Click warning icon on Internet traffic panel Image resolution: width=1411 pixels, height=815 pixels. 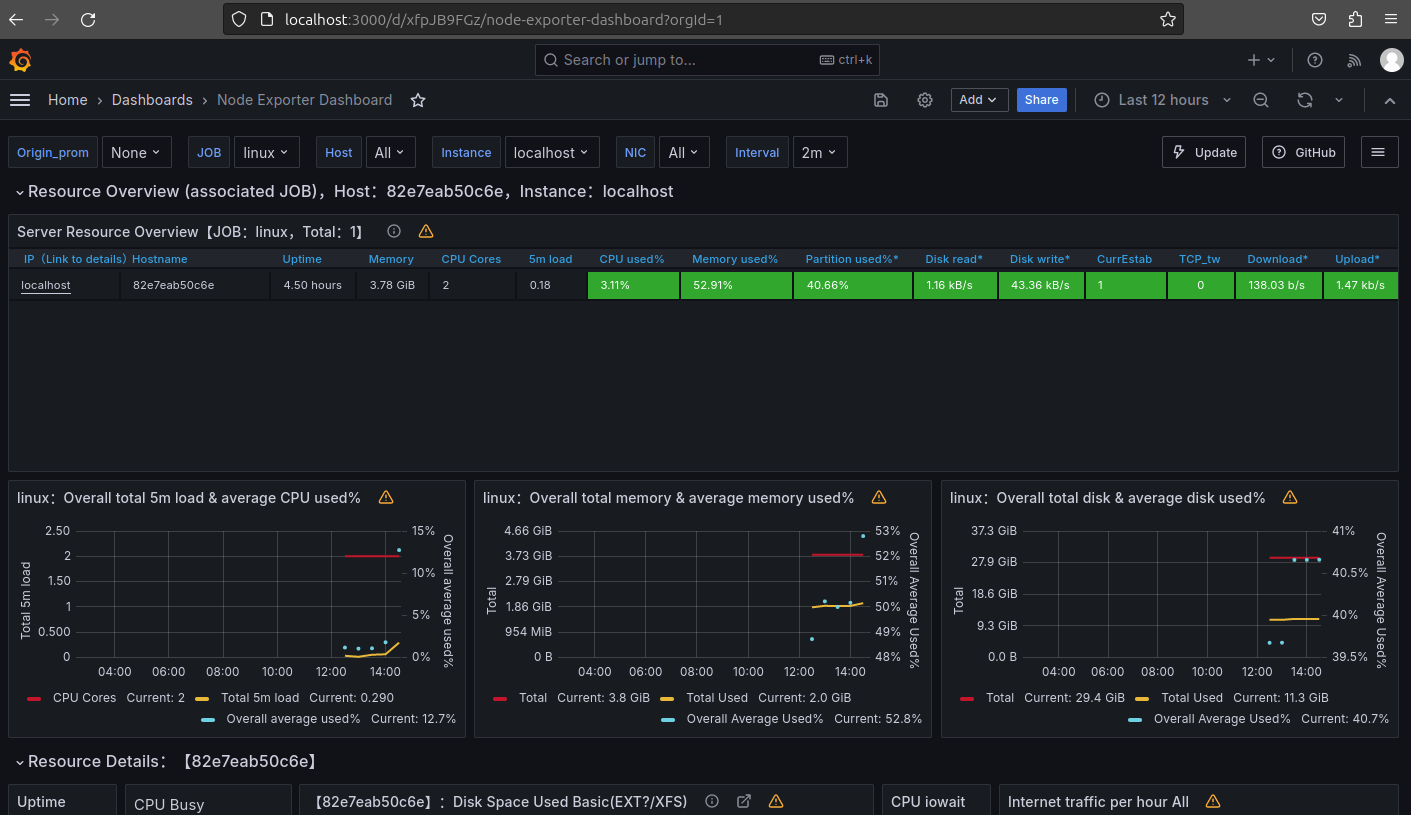1213,801
